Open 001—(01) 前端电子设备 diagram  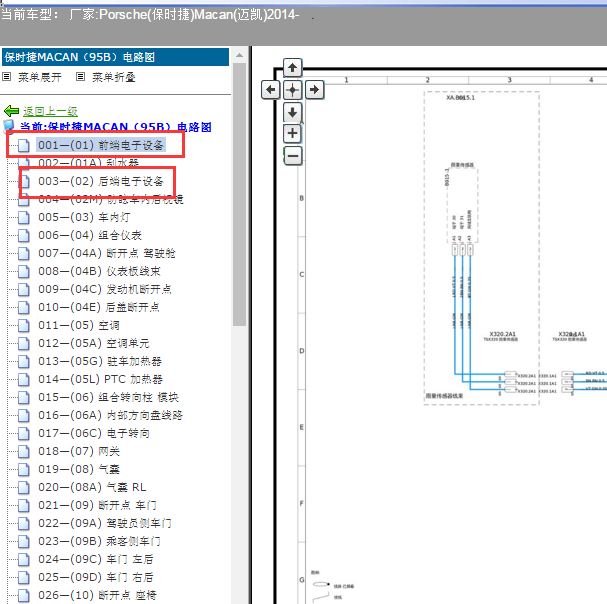101,145
